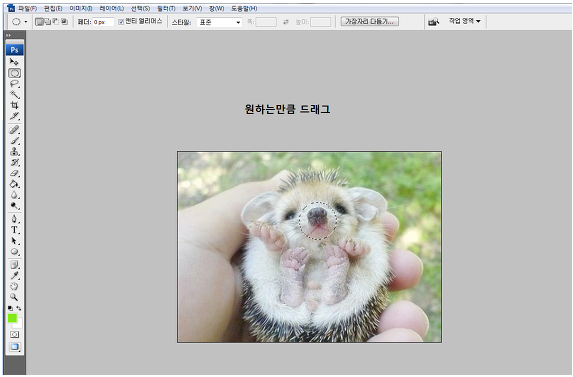Select the Magic Wand tool
573x377 pixels.
click(x=14, y=95)
